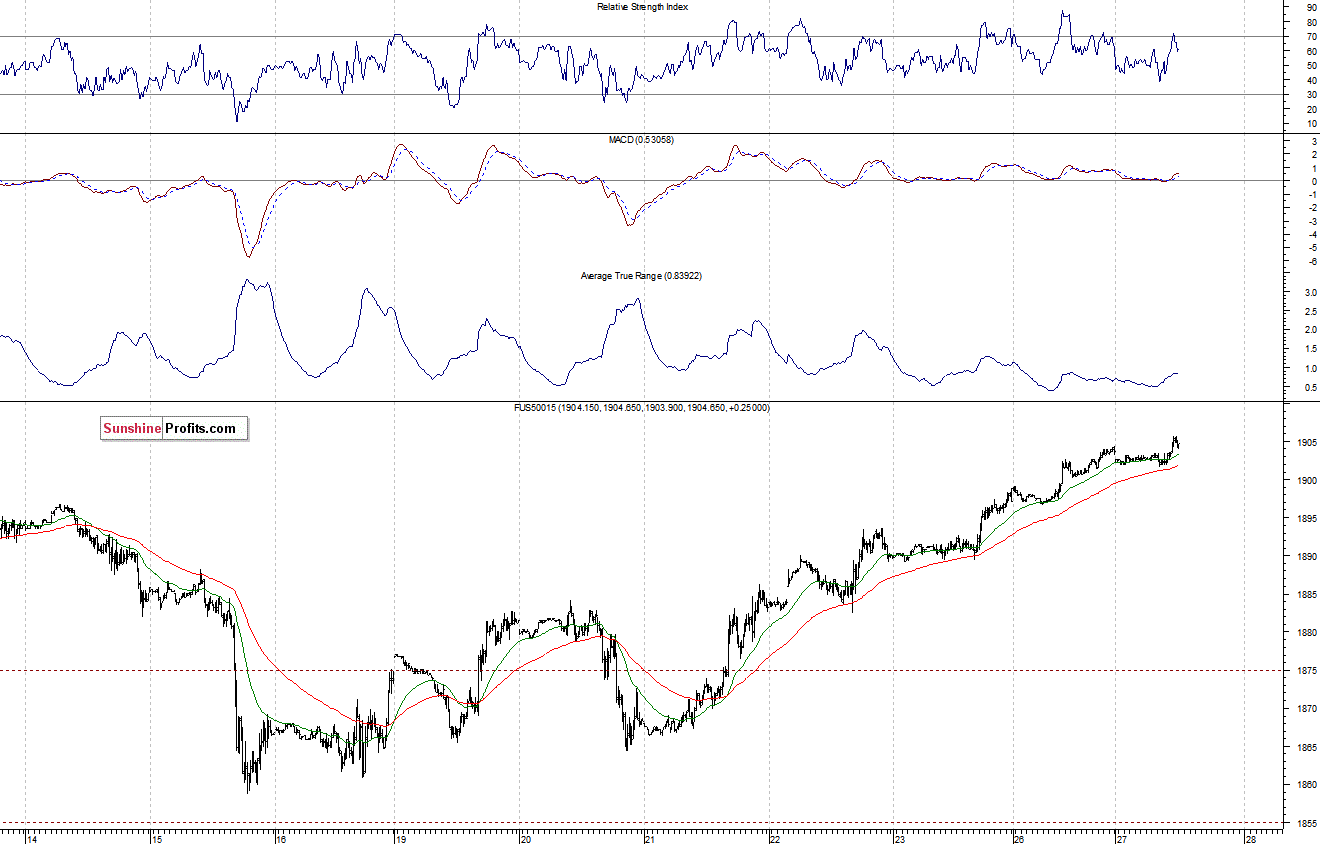1320x844 pixels.
Task: Click RSI scale value 10
Action: tap(1311, 123)
